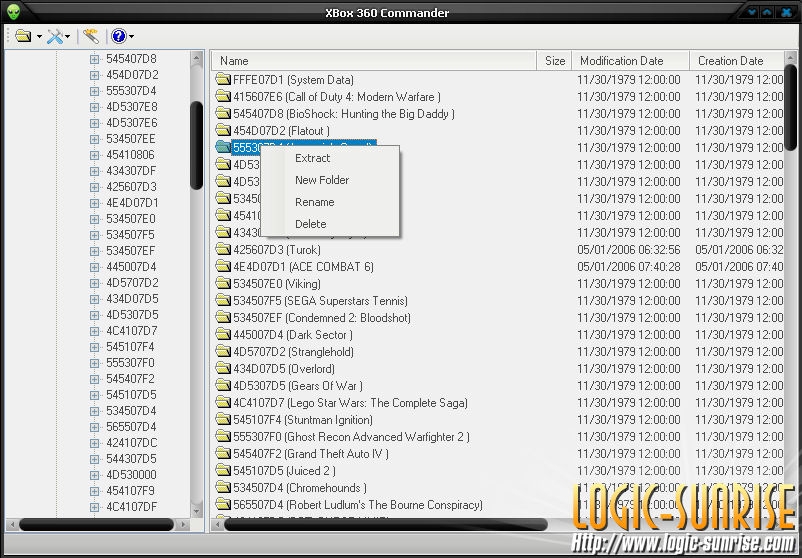This screenshot has width=802, height=558.
Task: Expand the 454D07D2 tree node
Action: (x=94, y=75)
